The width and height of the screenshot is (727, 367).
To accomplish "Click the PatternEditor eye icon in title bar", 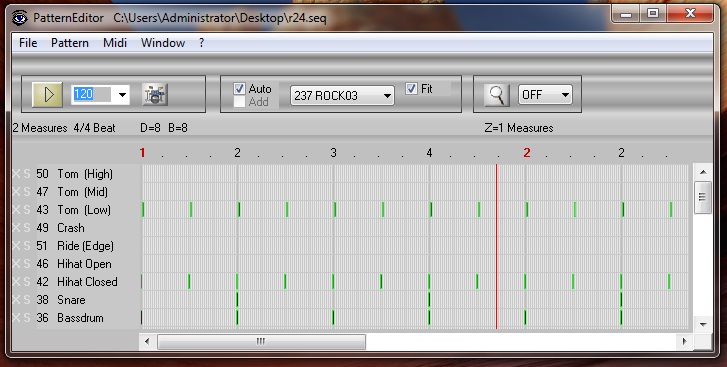I will (x=19, y=18).
